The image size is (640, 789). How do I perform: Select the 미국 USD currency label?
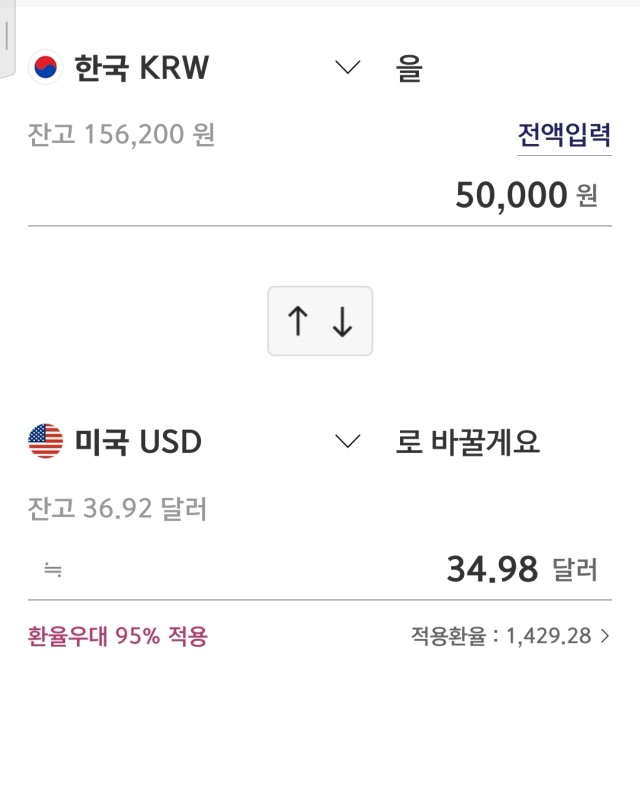138,441
